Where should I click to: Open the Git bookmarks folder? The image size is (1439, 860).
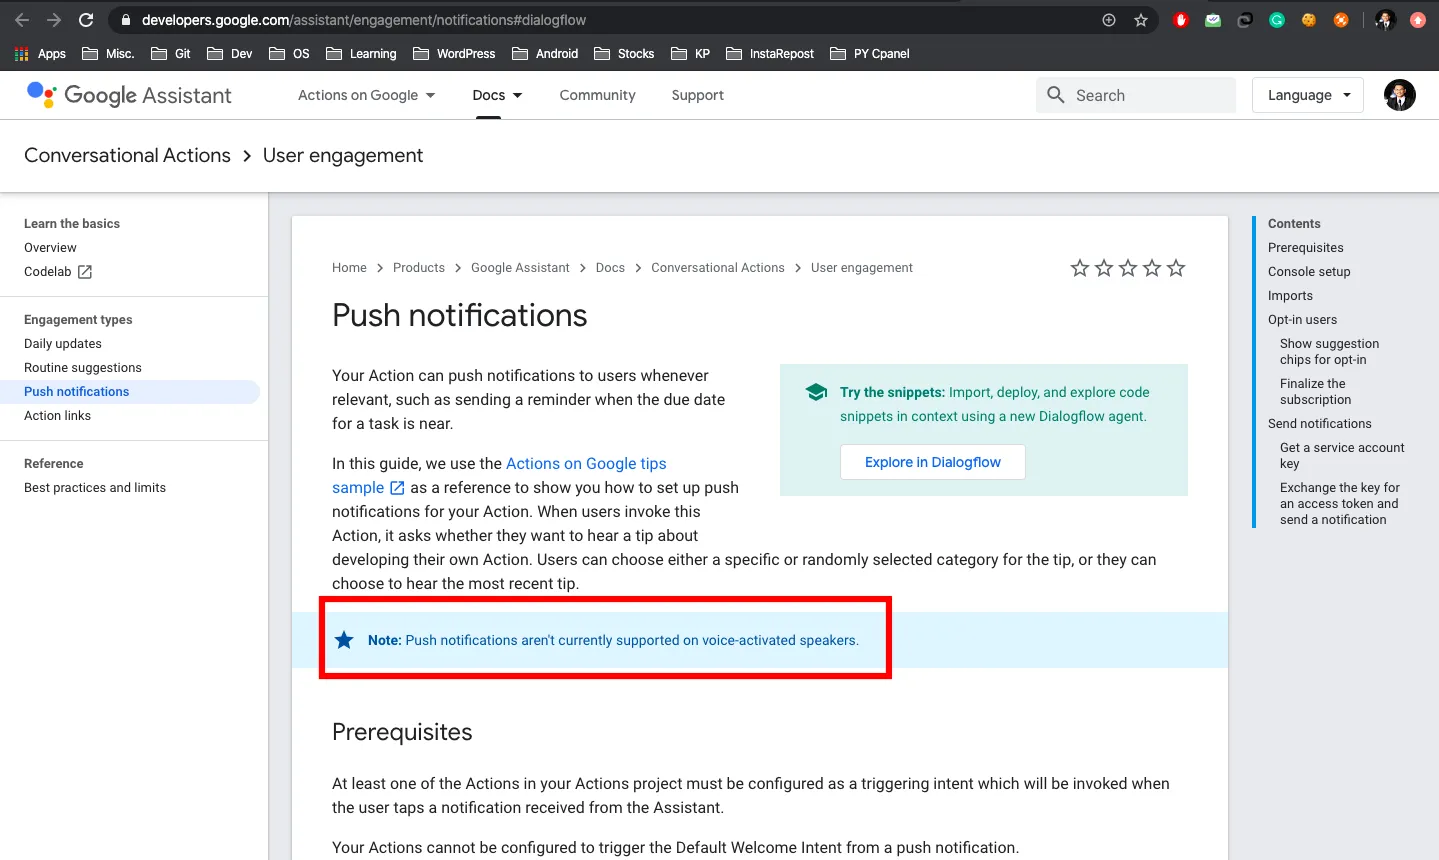(x=171, y=54)
